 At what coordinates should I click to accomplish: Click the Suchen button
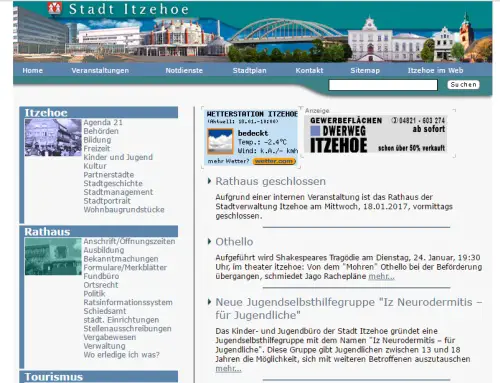point(463,85)
